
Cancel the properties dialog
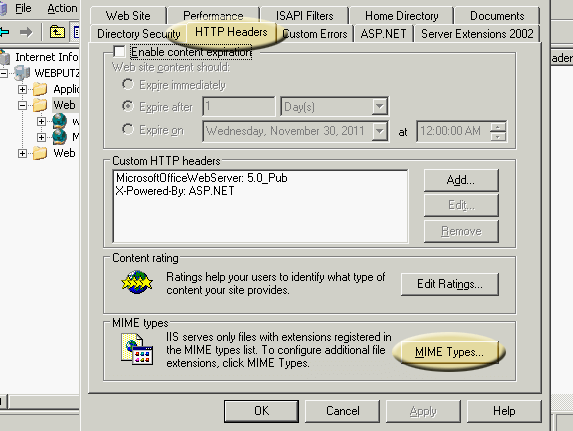pos(342,411)
